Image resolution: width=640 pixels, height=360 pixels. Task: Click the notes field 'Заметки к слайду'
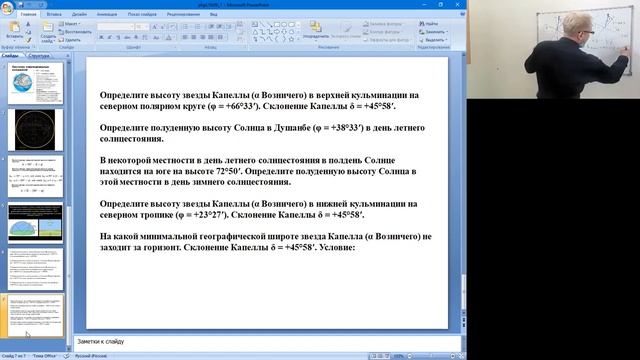267,343
